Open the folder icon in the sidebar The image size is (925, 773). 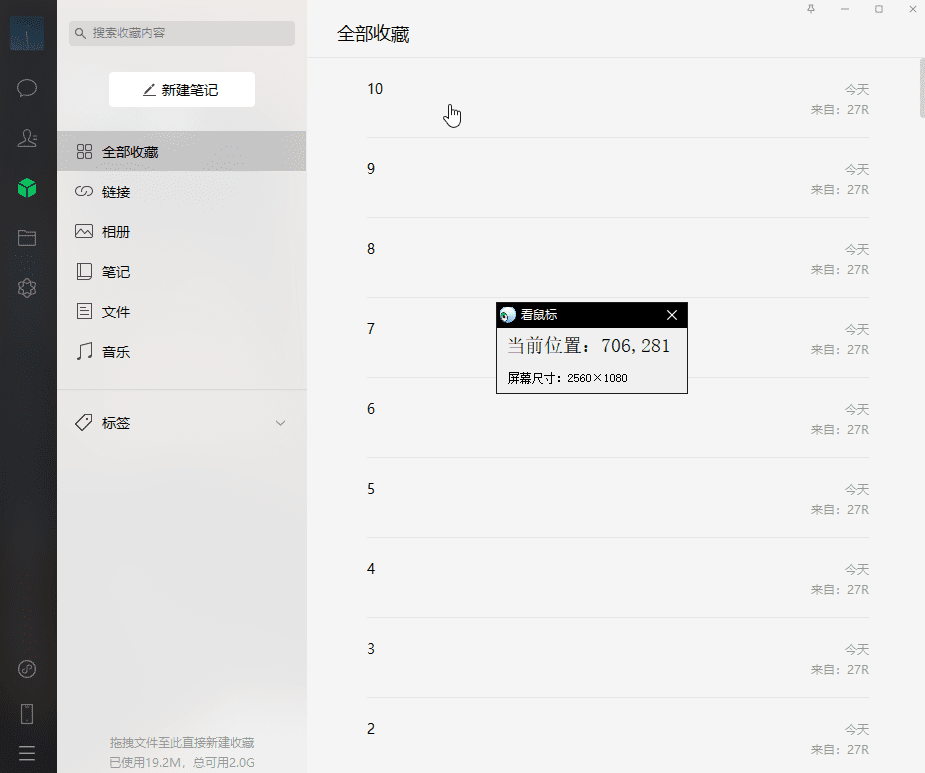coord(27,238)
